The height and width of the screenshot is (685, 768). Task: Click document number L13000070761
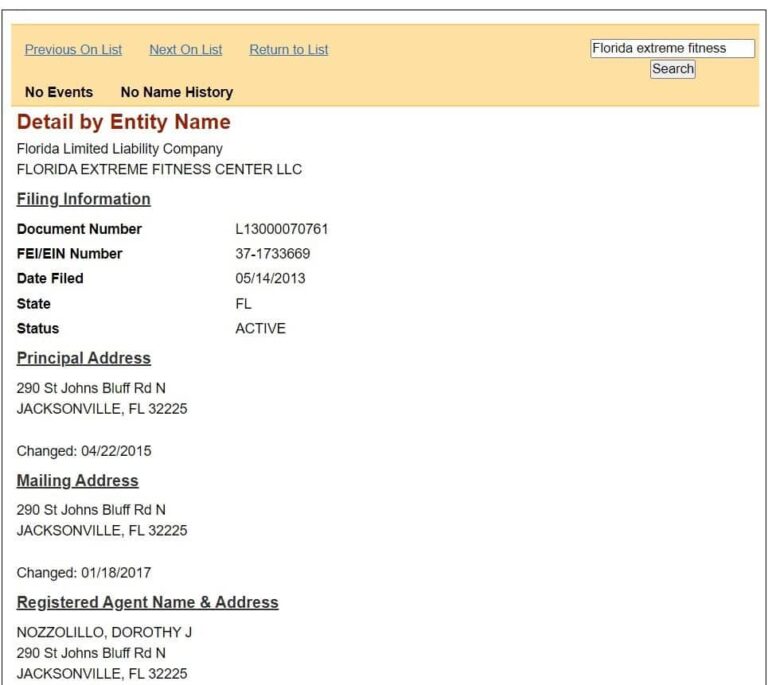coord(281,229)
